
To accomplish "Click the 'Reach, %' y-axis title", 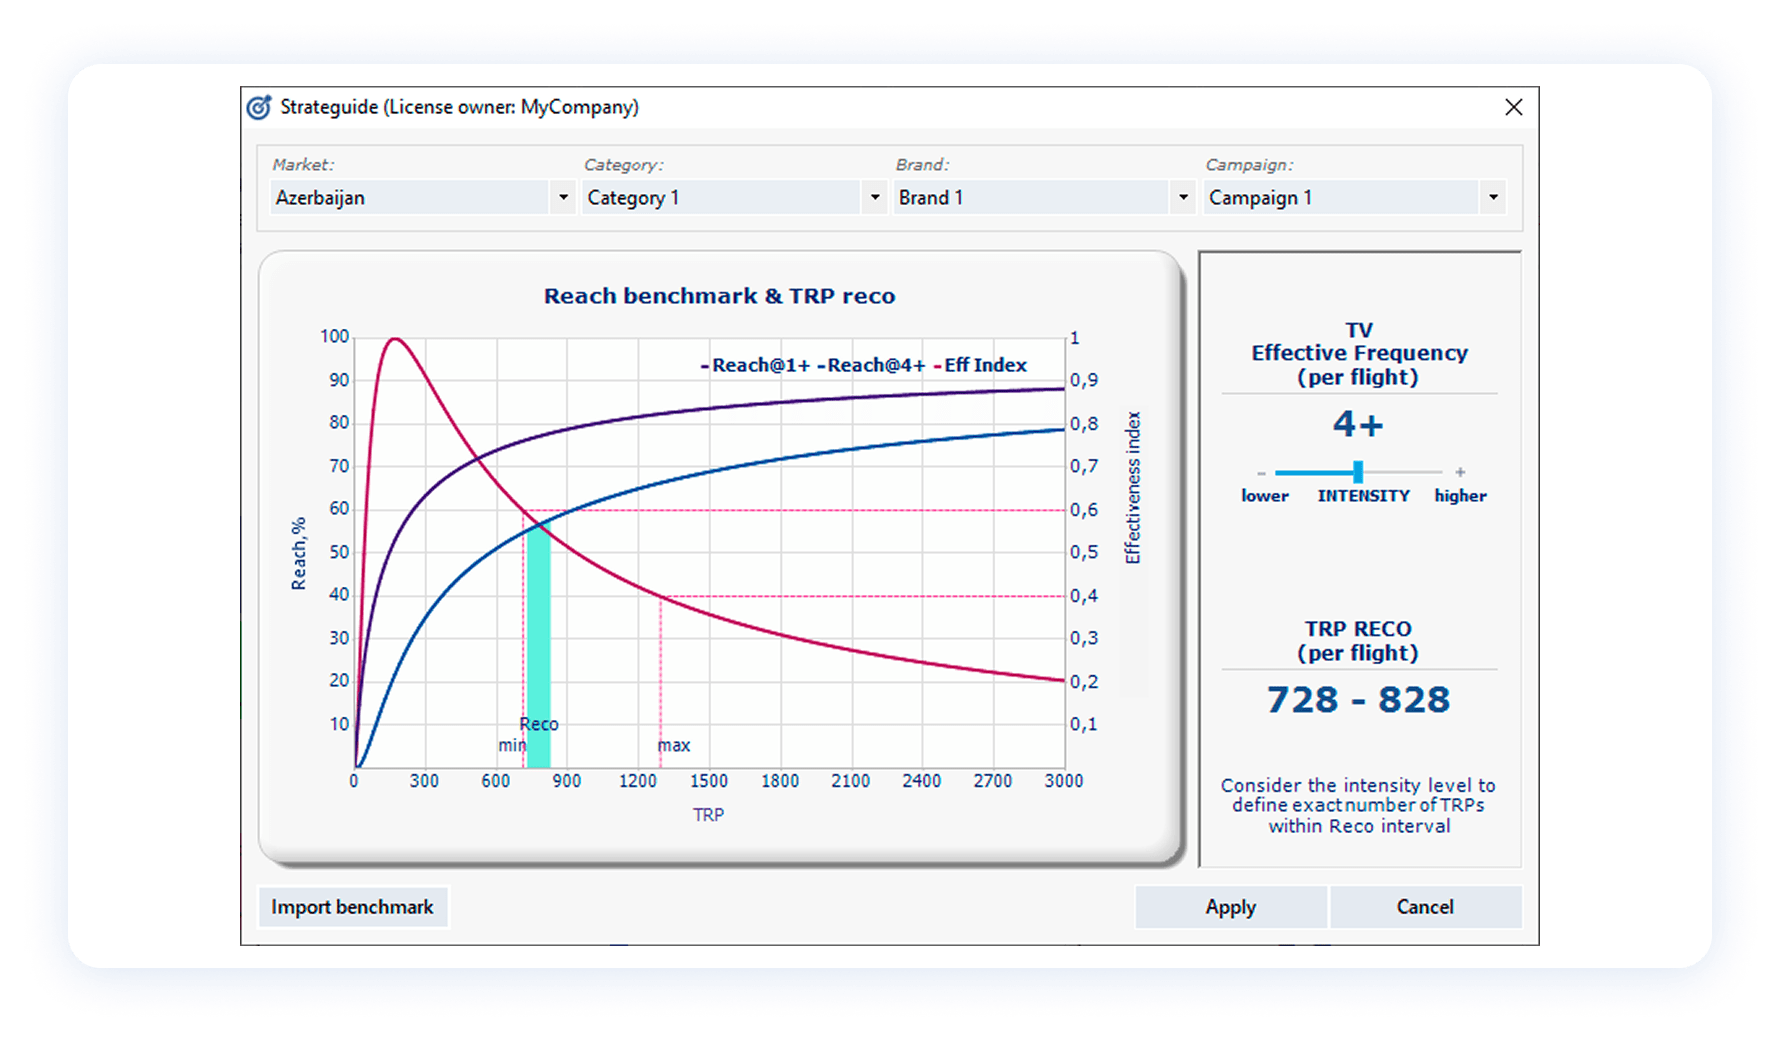I will (x=298, y=553).
